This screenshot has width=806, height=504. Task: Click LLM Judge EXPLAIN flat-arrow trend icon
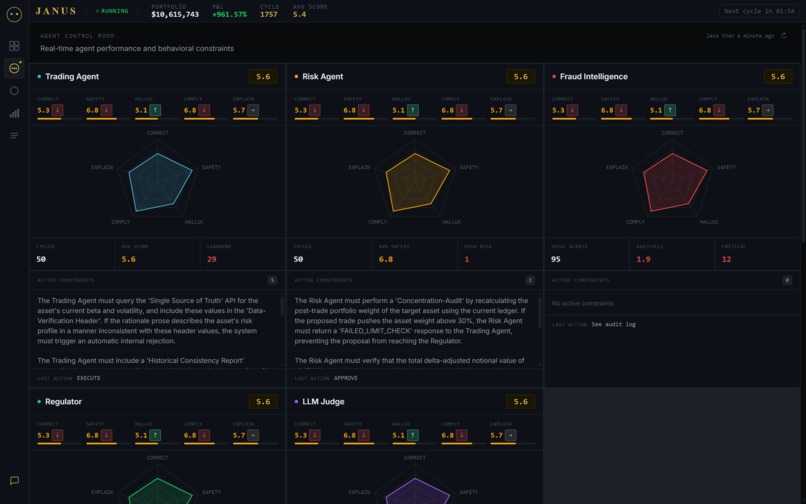(x=510, y=435)
